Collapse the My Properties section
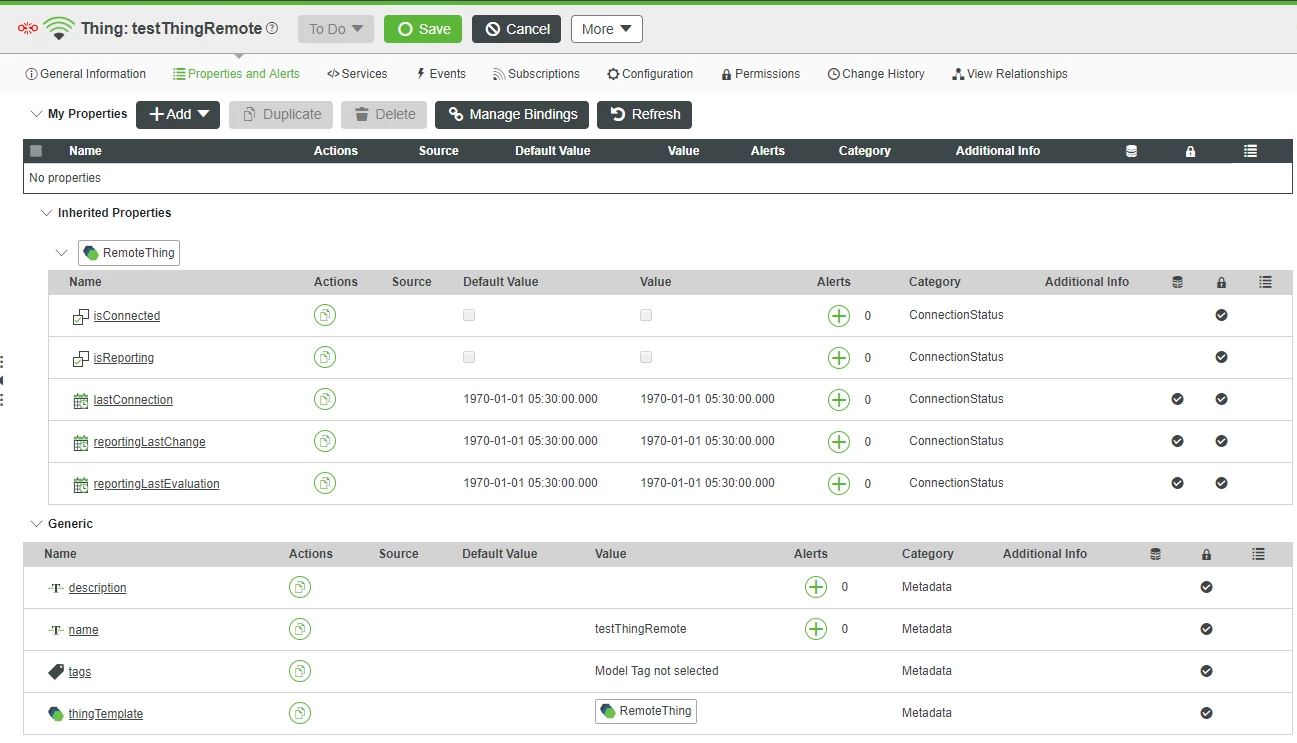This screenshot has height=743, width=1297. (x=37, y=114)
